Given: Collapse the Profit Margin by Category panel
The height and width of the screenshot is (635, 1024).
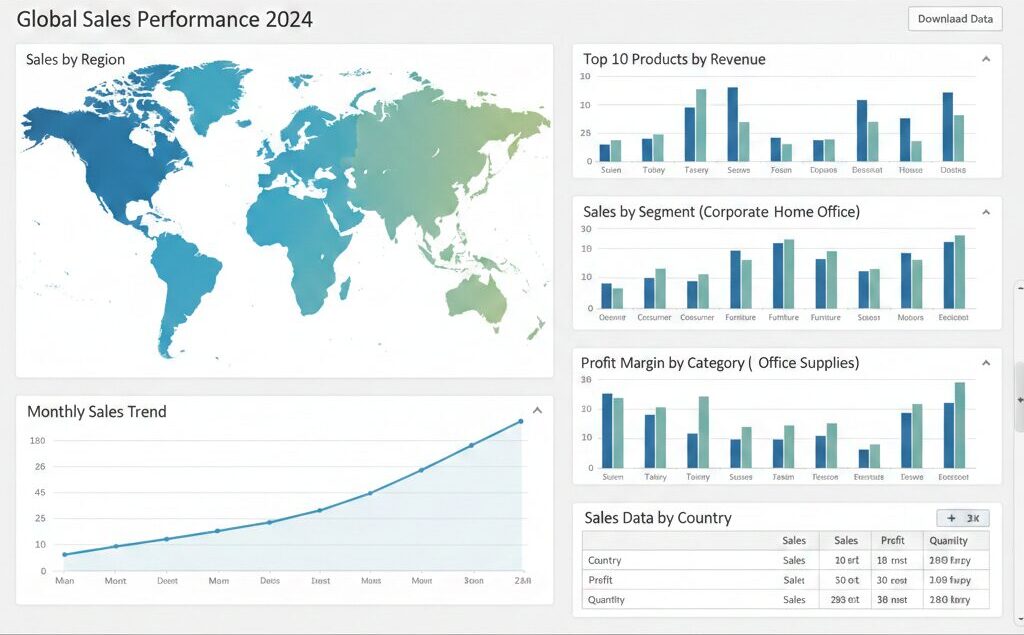Looking at the screenshot, I should tap(986, 363).
